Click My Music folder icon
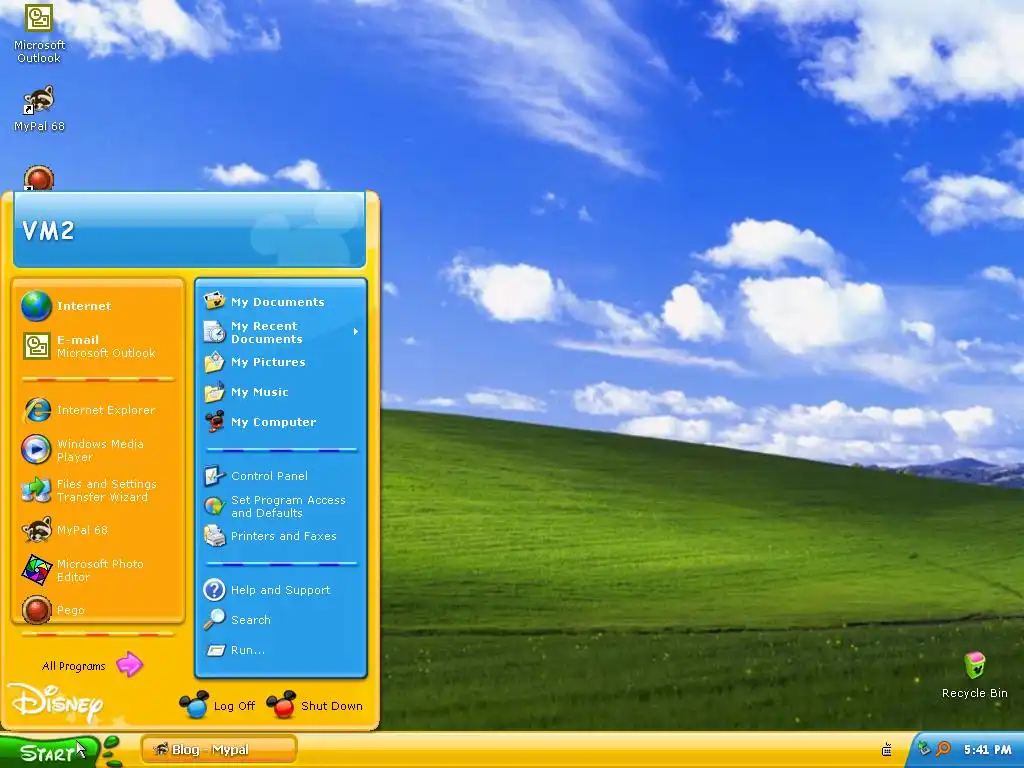This screenshot has width=1024, height=768. tap(214, 392)
